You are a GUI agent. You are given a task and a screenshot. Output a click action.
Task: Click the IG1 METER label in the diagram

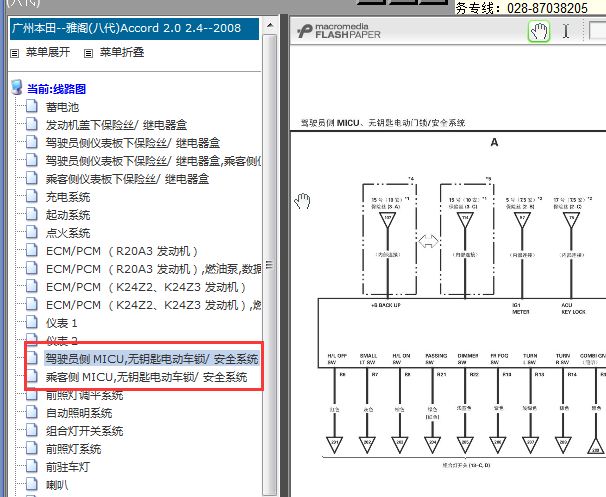(521, 308)
